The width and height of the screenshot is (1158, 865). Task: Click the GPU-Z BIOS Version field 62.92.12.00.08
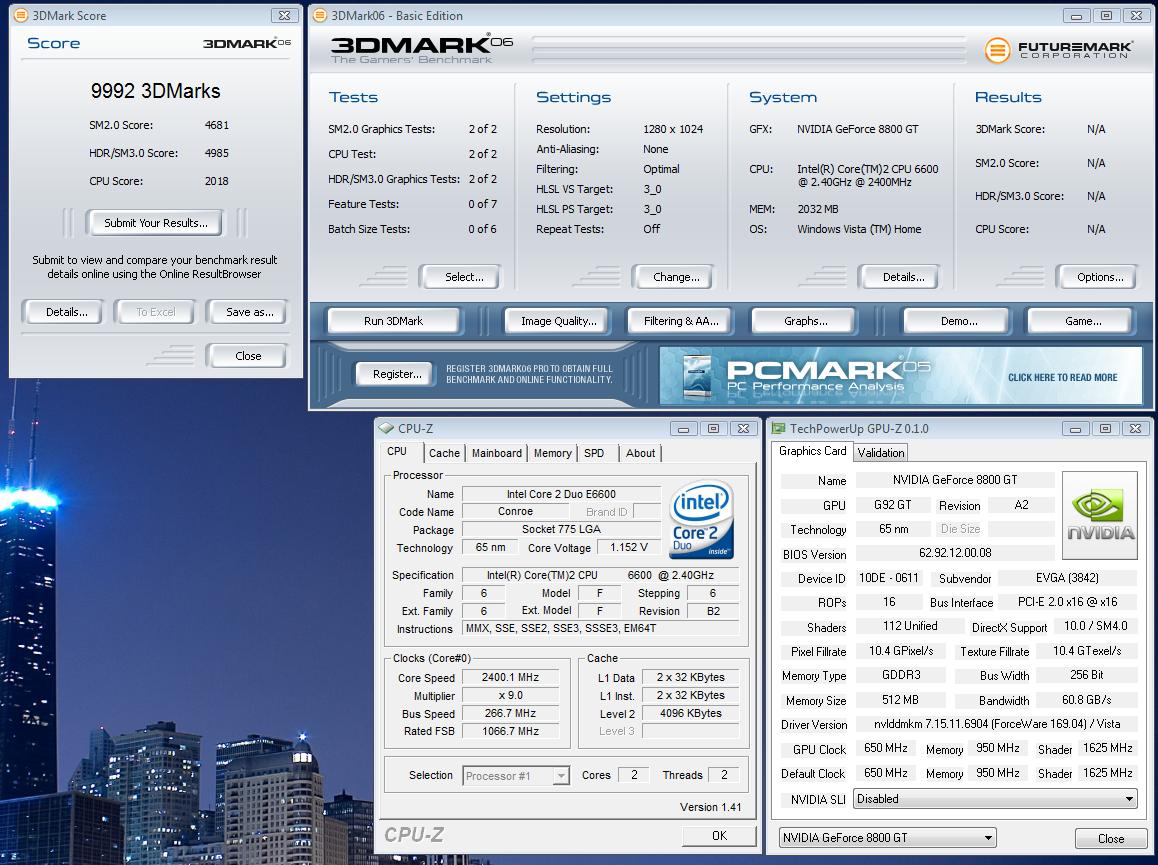pyautogui.click(x=954, y=553)
